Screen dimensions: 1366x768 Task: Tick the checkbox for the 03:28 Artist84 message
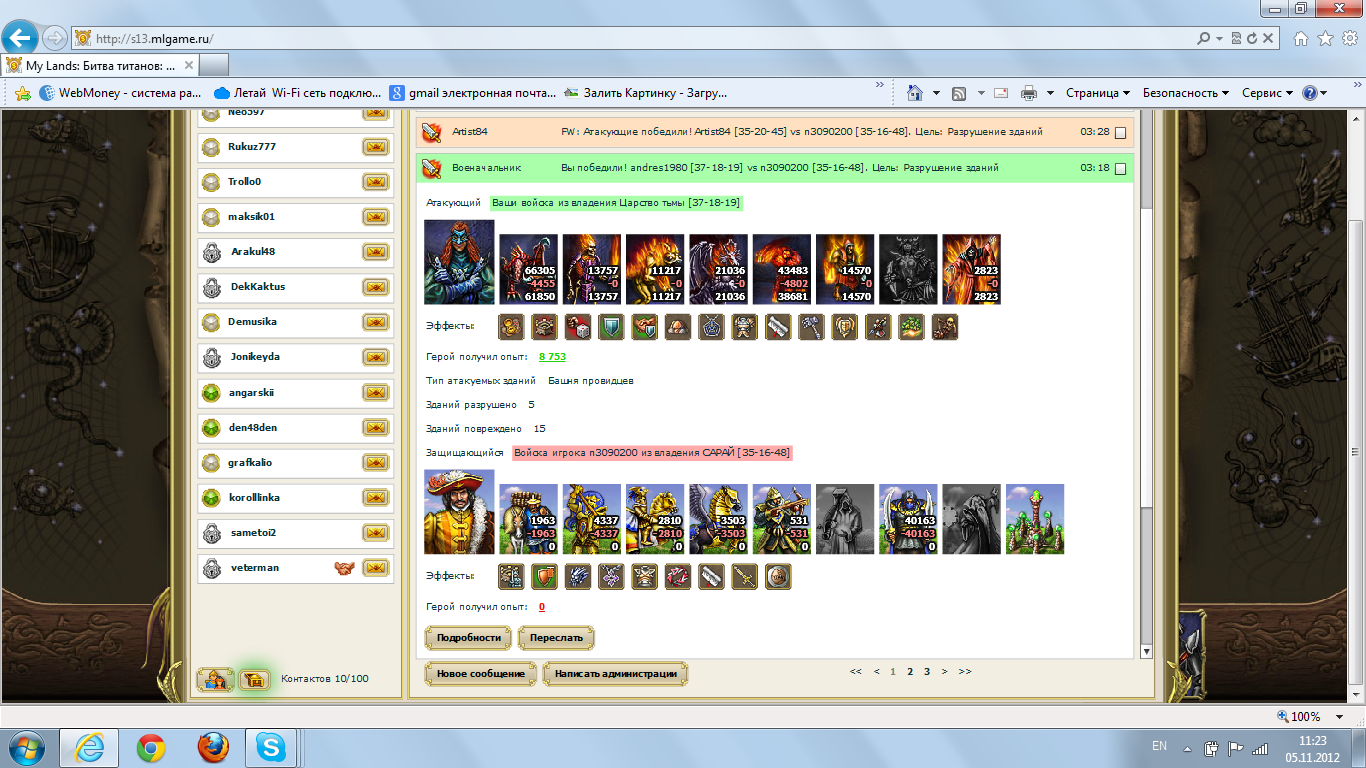click(x=1120, y=133)
